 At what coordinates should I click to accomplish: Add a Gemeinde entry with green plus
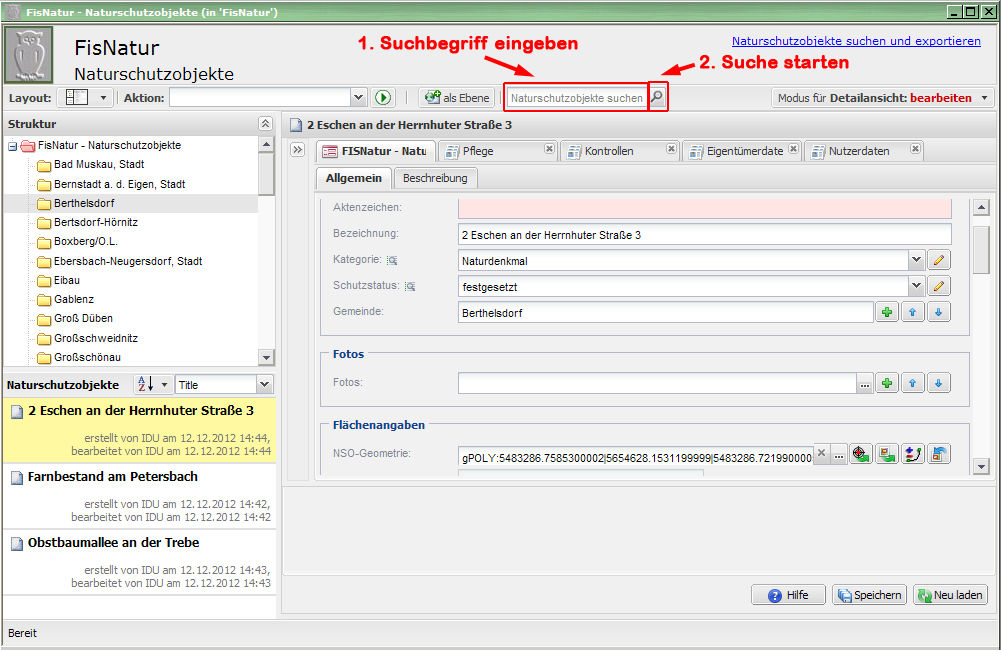[x=887, y=313]
